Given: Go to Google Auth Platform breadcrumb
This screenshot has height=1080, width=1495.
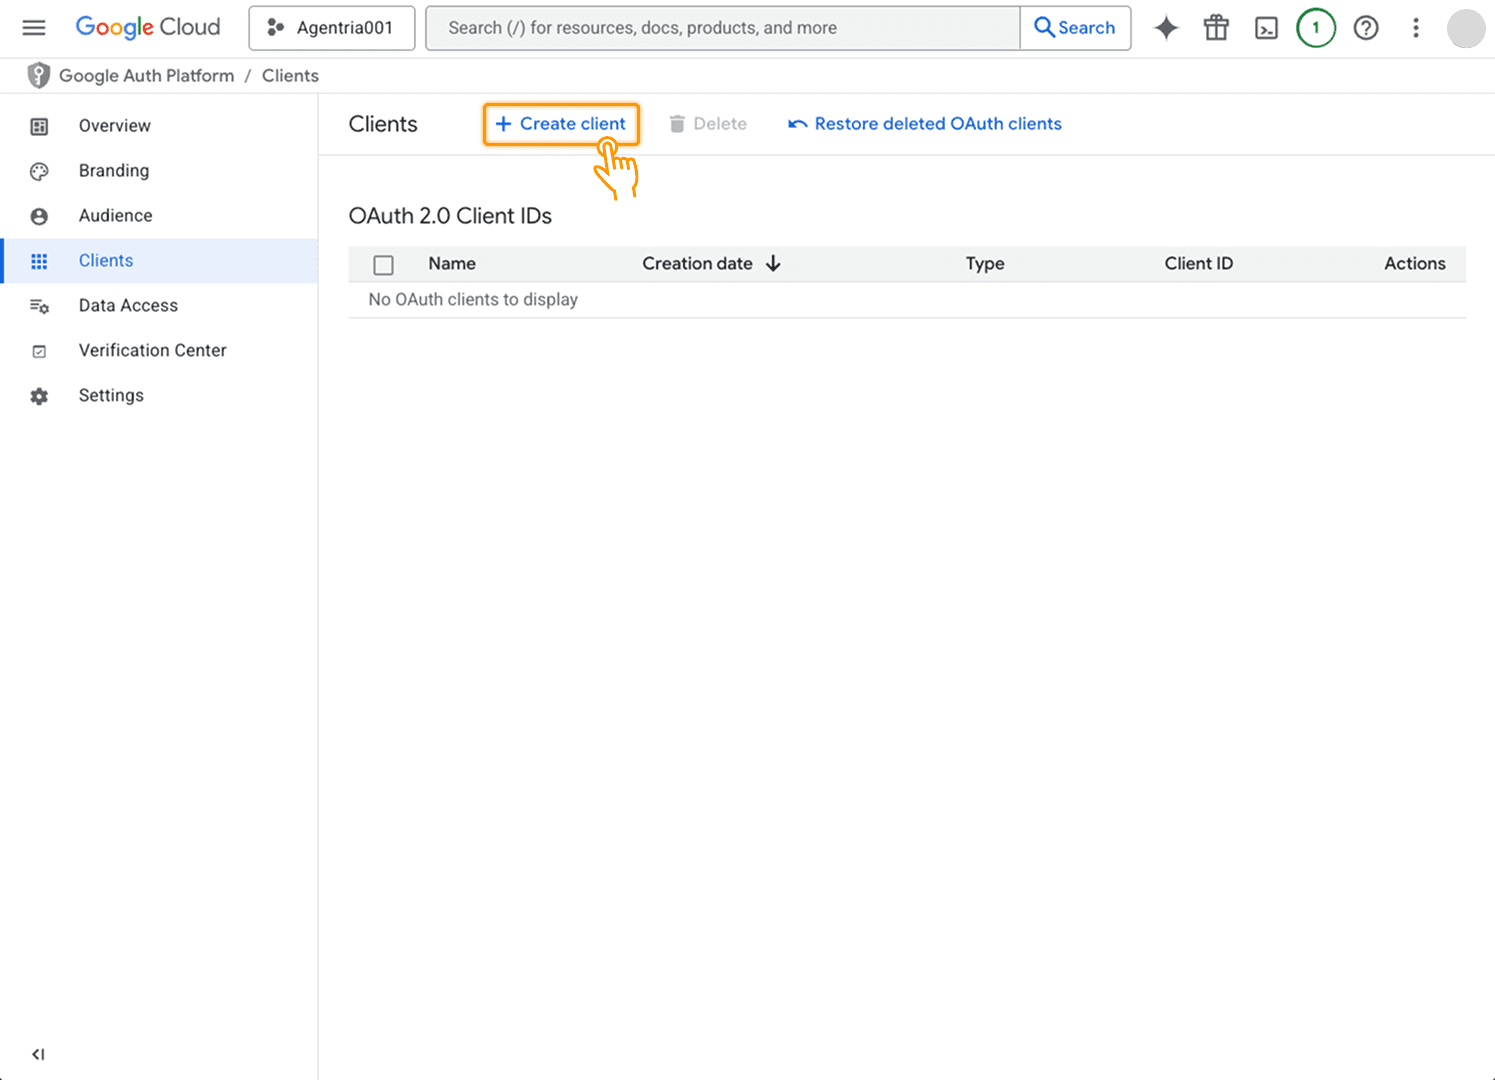Looking at the screenshot, I should click(147, 75).
